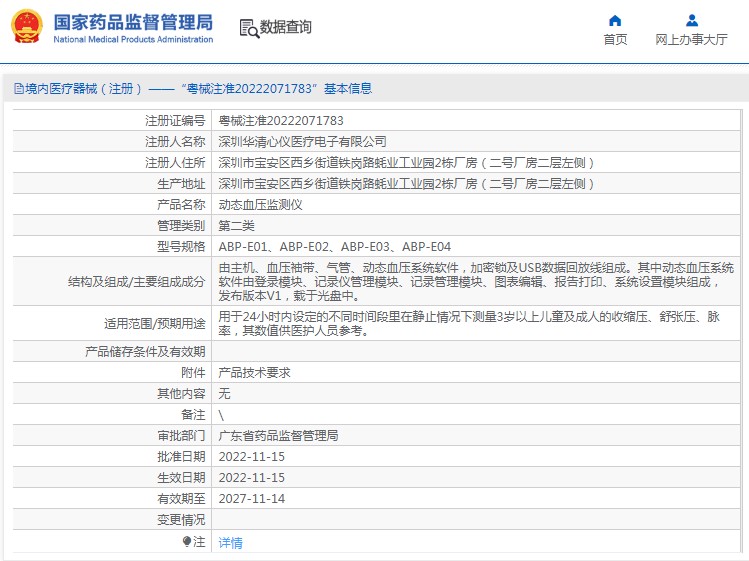
Task: Click the 有效期至 row label
Action: coord(181,499)
